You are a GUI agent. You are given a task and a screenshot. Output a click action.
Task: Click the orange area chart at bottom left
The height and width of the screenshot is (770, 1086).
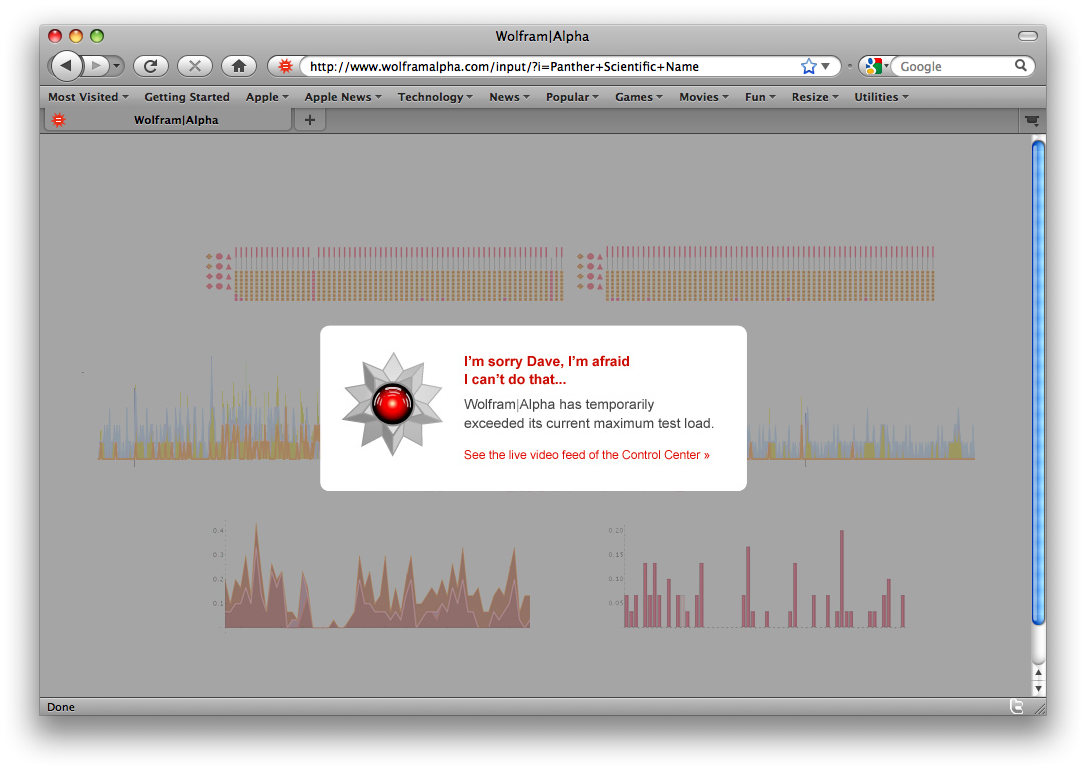click(x=376, y=576)
